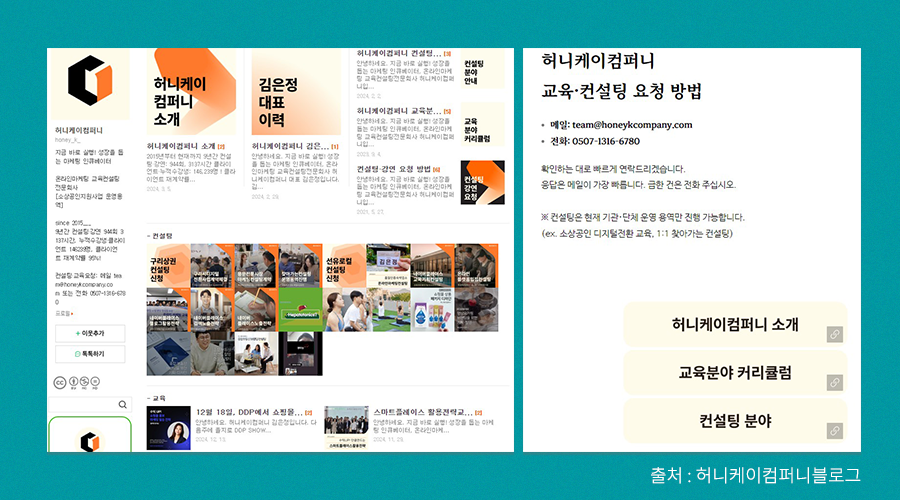Open the 허니케이컴퍼니 소개 banner button

734,325
